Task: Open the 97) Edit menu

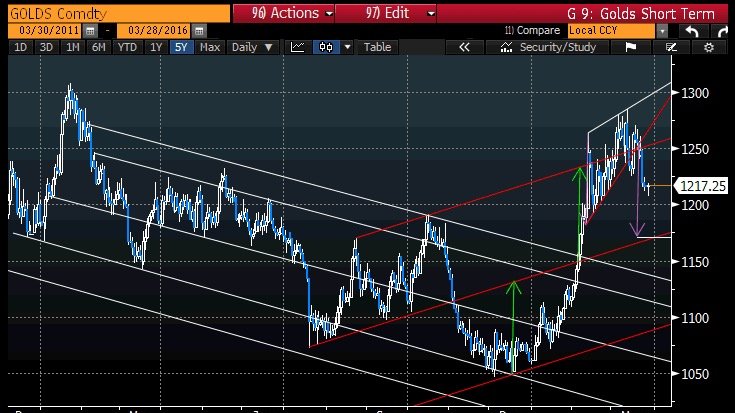Action: pos(386,13)
